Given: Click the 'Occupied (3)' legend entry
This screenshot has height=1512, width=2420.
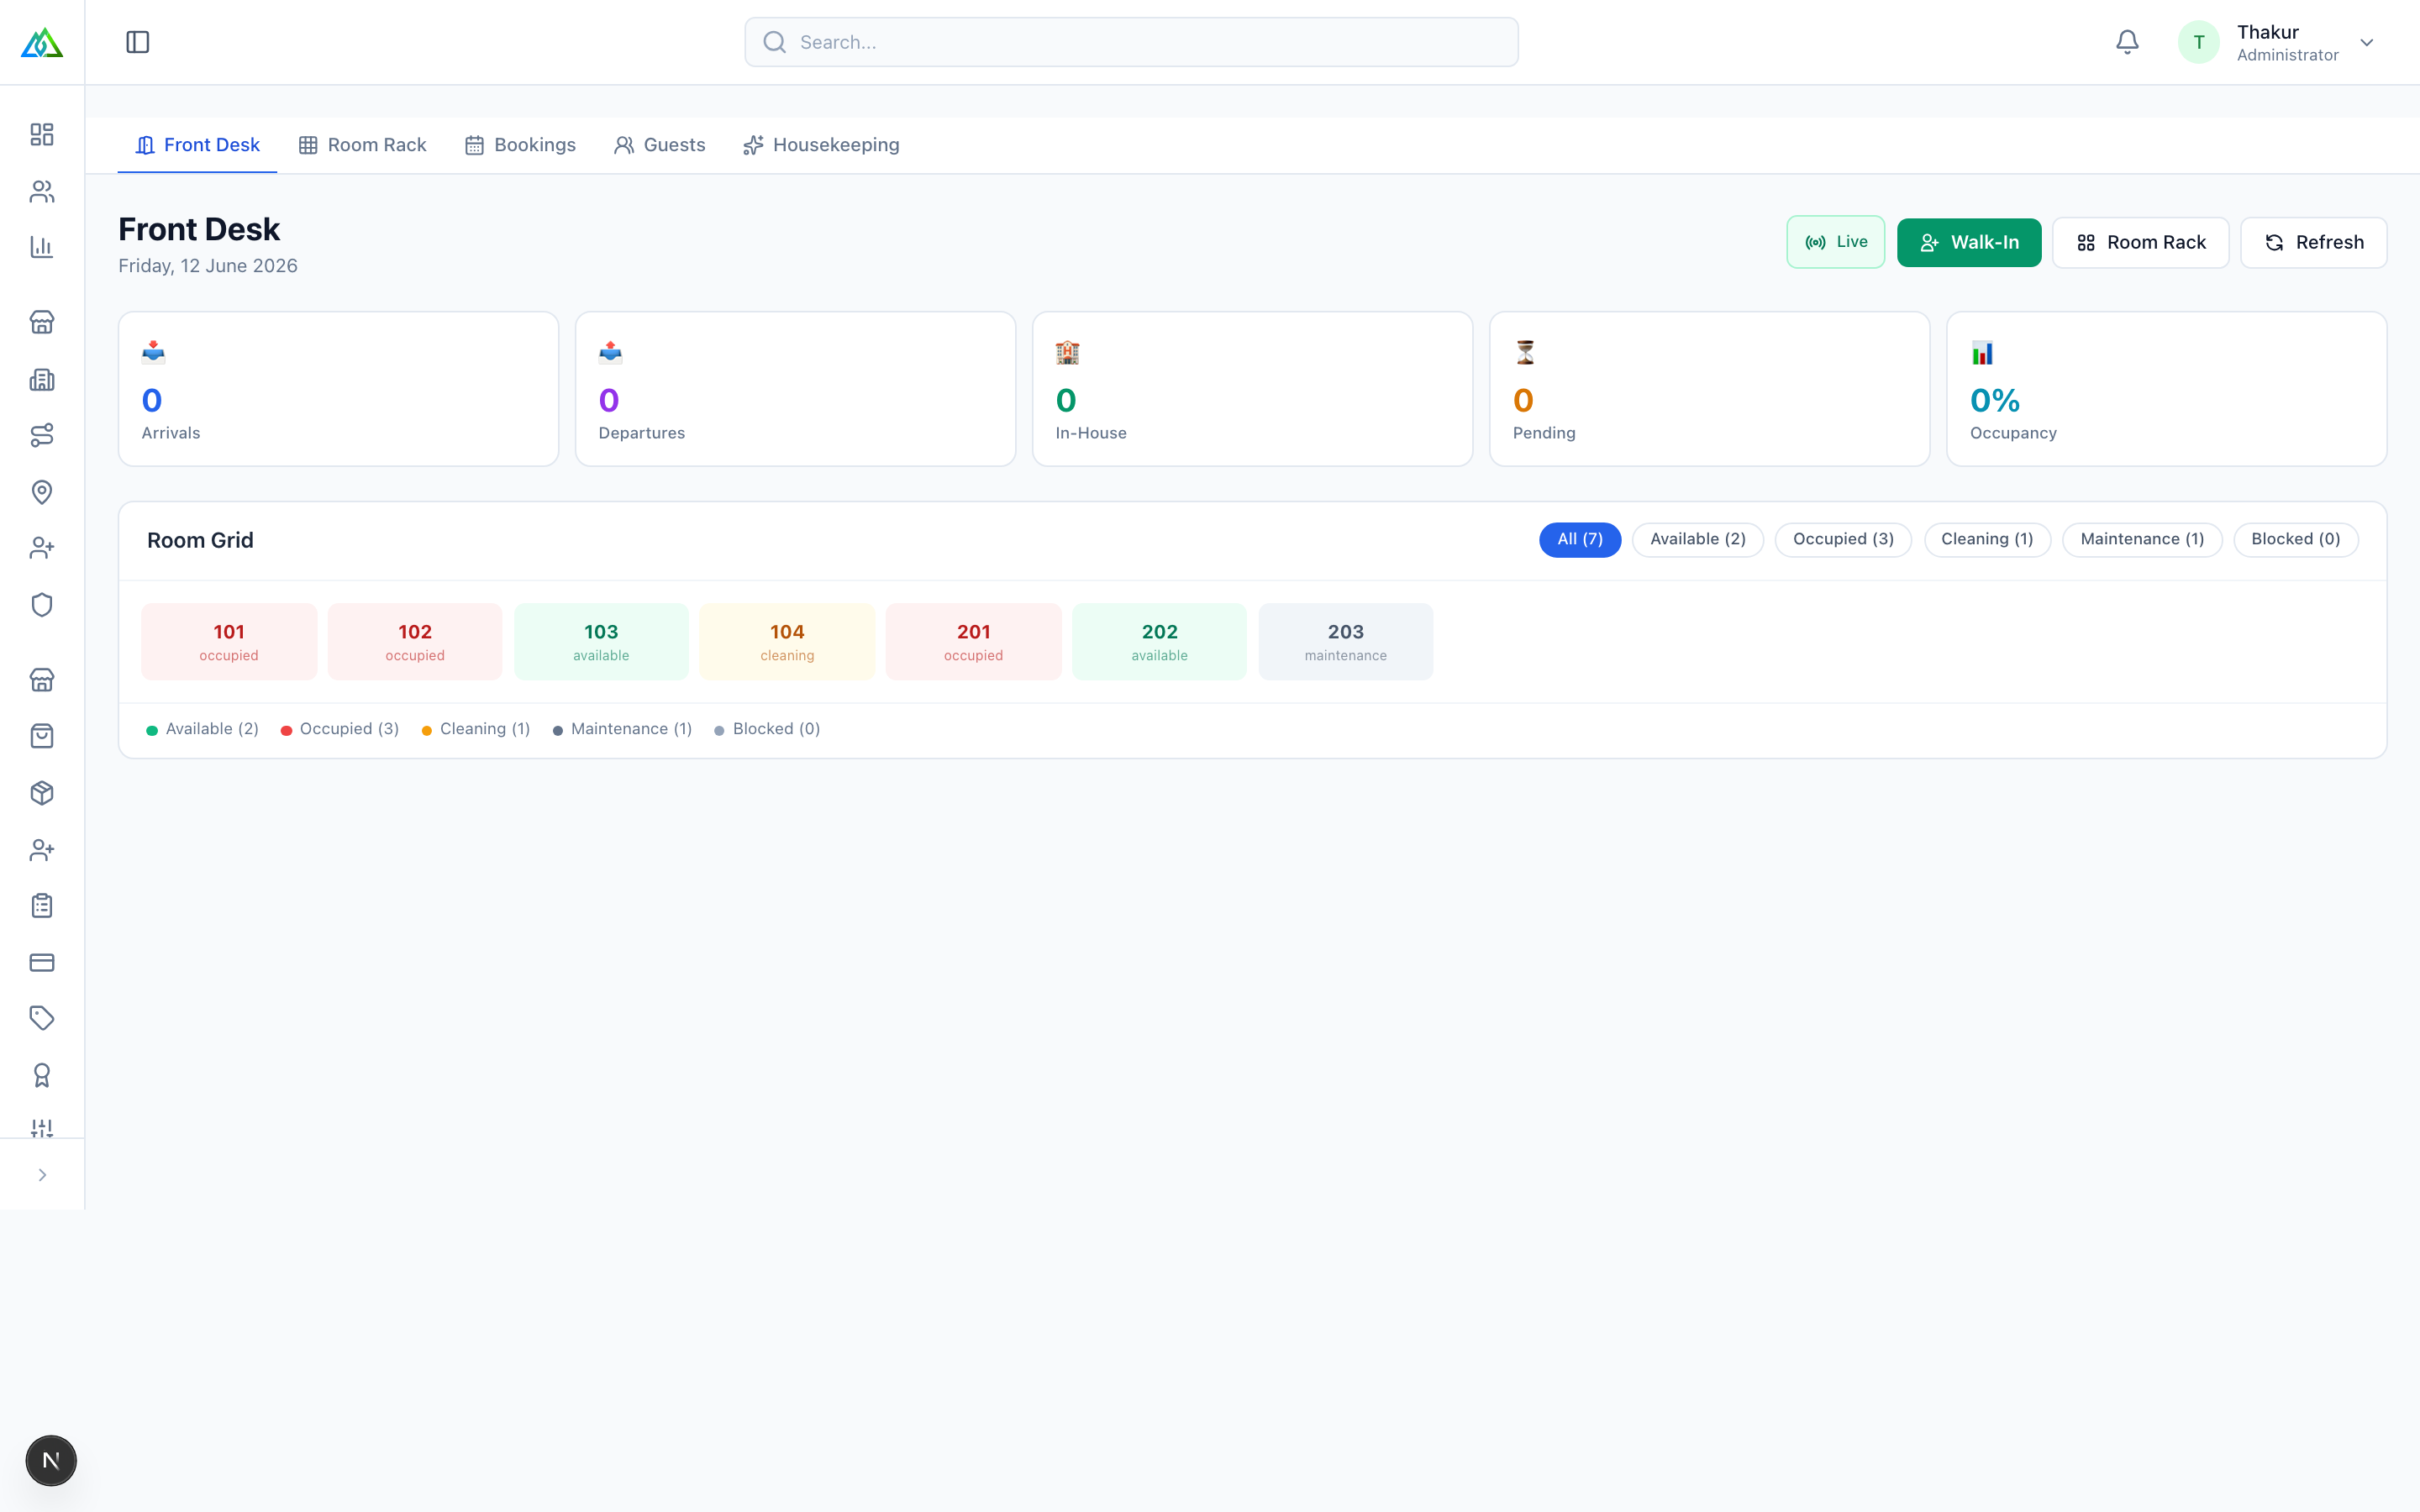Looking at the screenshot, I should (x=340, y=729).
